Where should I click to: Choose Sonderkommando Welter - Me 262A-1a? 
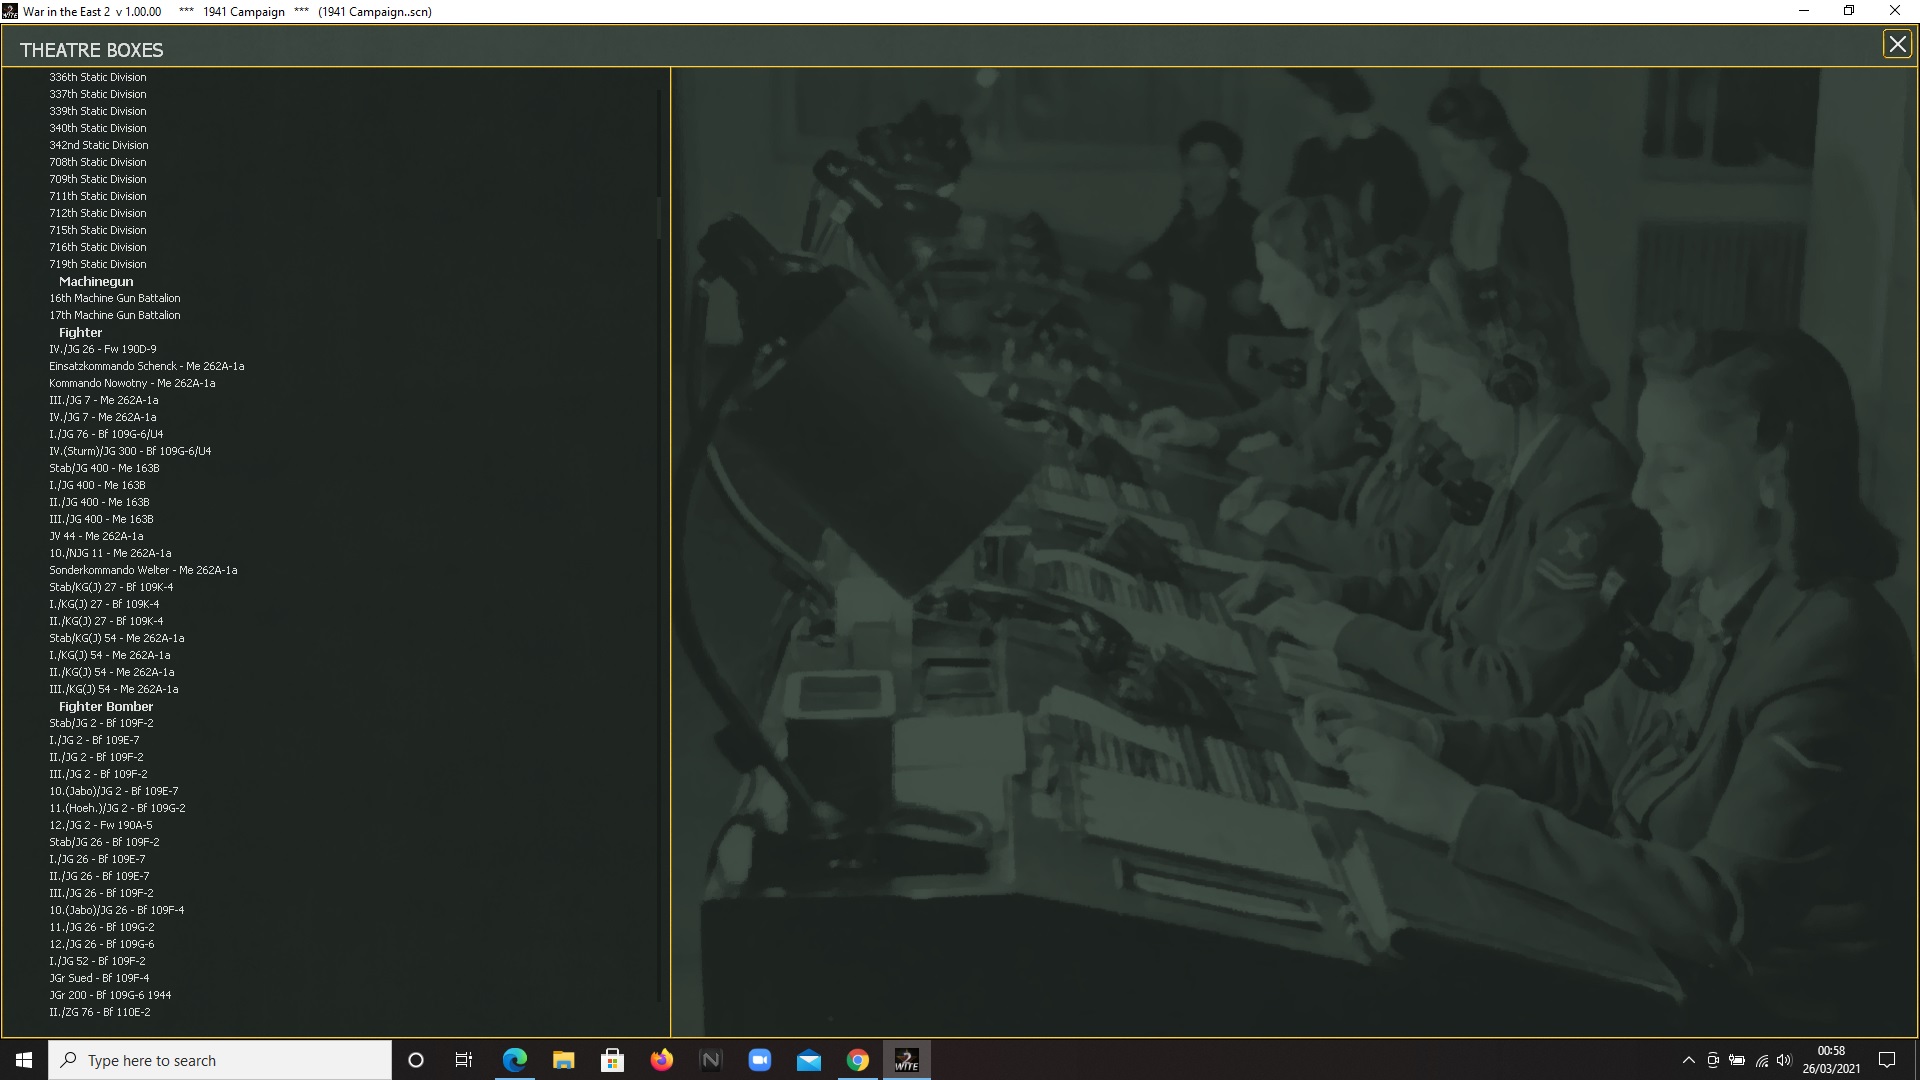[x=143, y=570]
